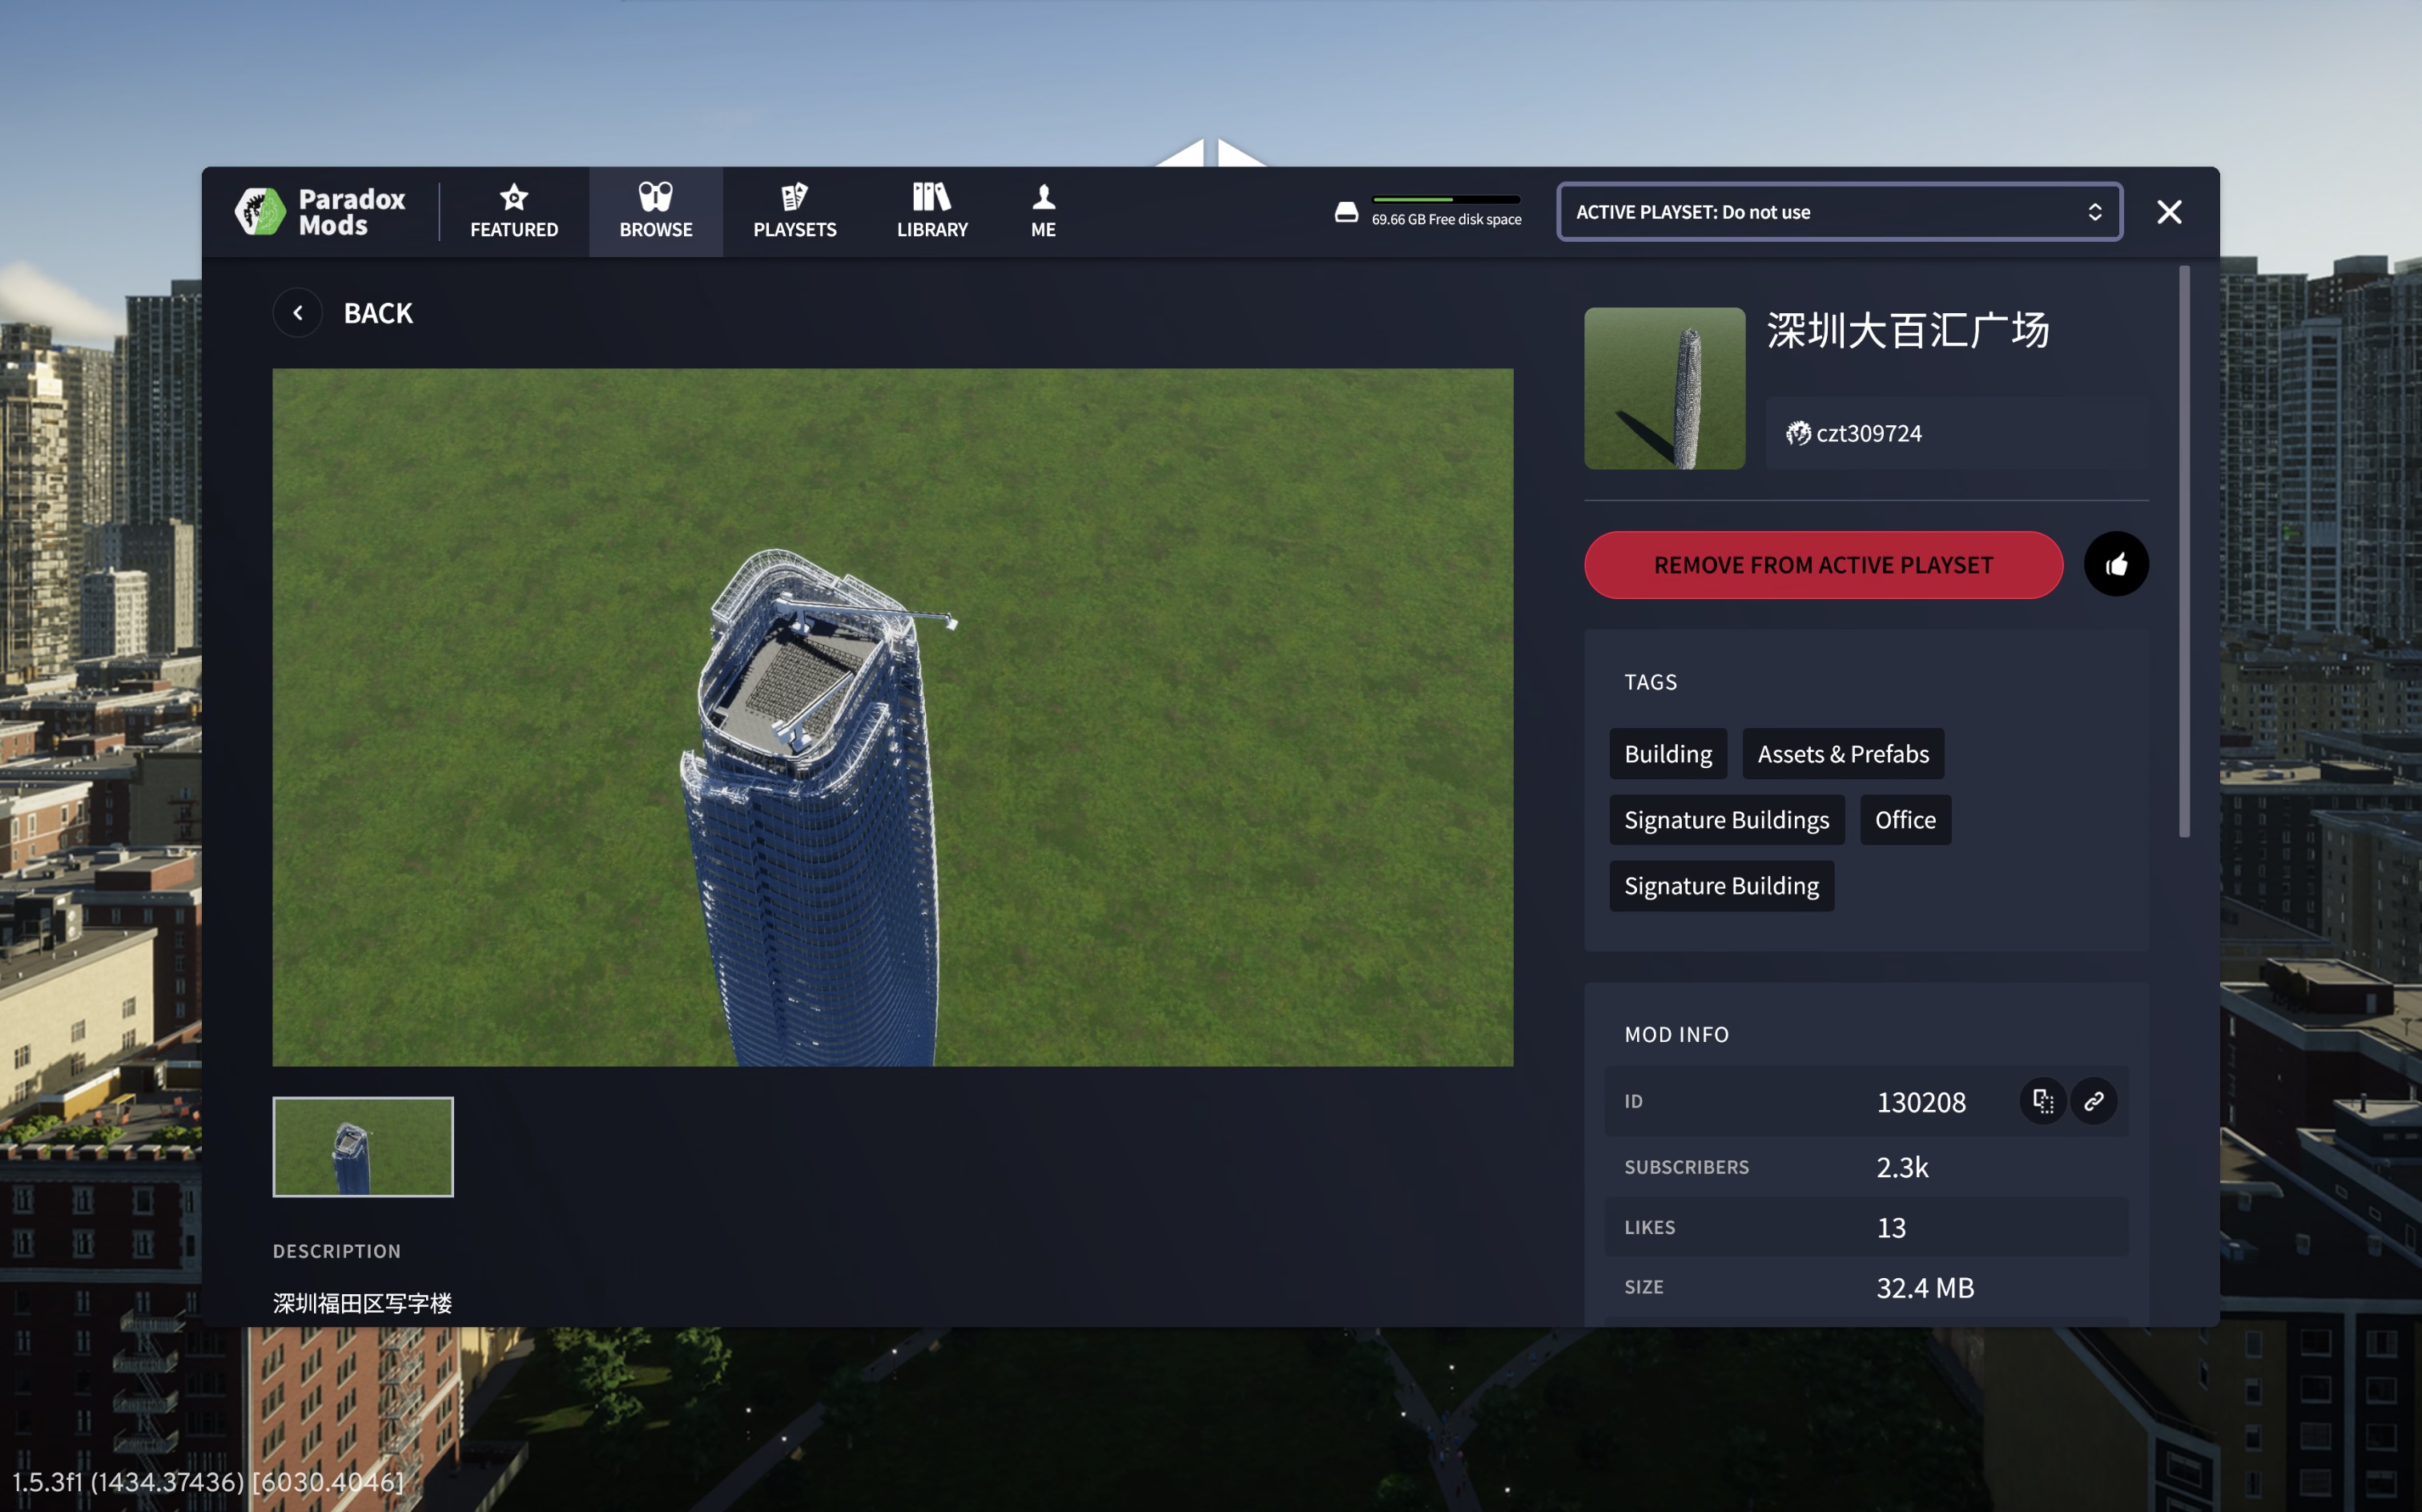Open author czt309724's profile

tap(1868, 433)
